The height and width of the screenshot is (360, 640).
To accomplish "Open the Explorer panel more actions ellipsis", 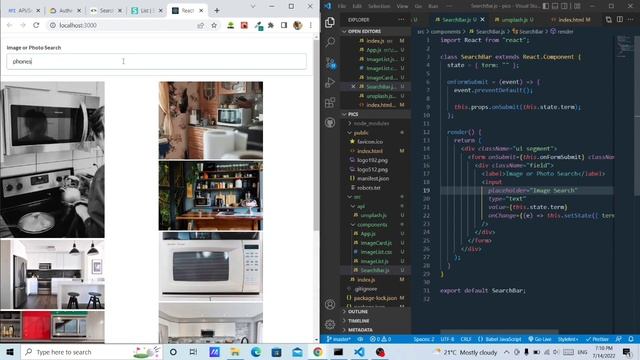I will 401,19.
